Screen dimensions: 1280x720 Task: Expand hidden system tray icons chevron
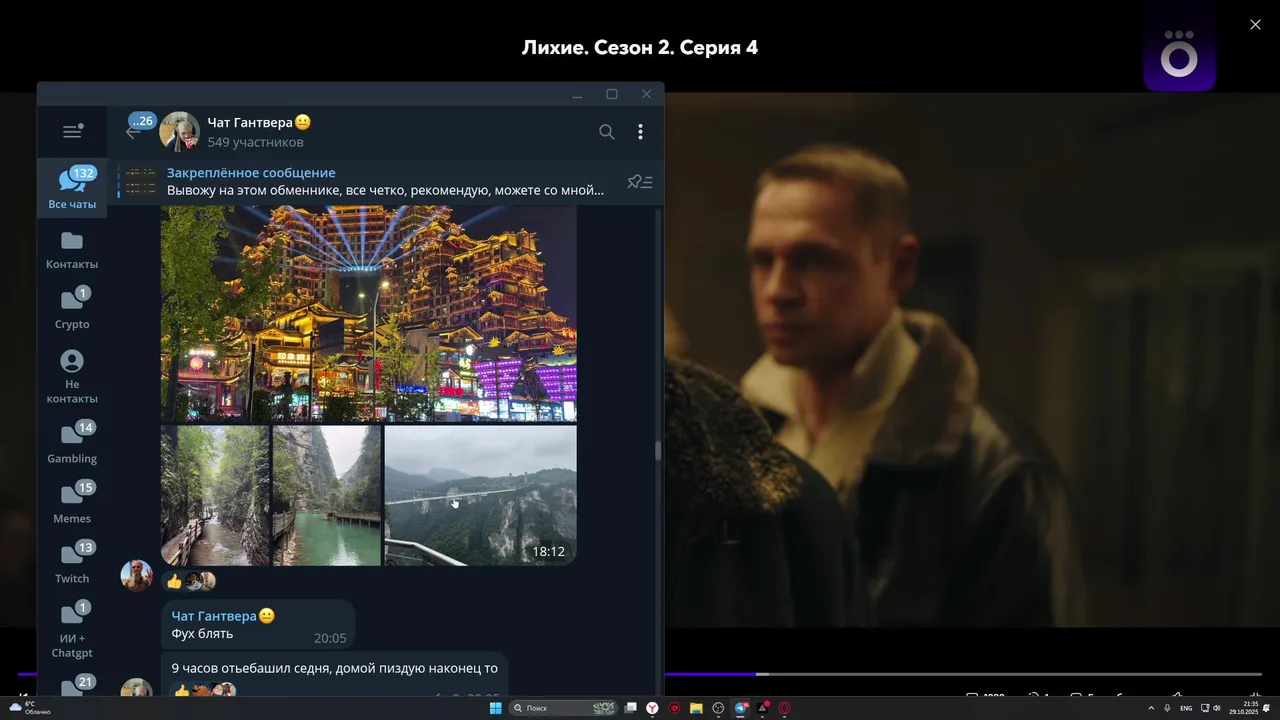1150,708
